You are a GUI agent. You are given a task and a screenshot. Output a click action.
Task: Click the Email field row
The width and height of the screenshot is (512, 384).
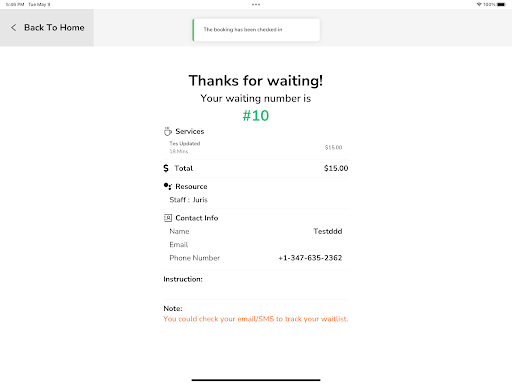(256, 245)
